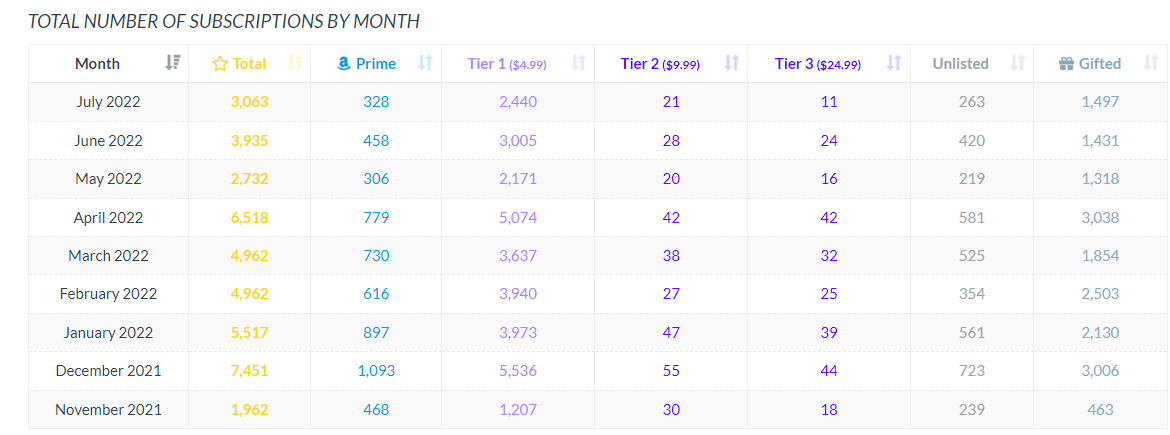
Task: Click the Total Number of Subscriptions heading
Action: (x=224, y=22)
